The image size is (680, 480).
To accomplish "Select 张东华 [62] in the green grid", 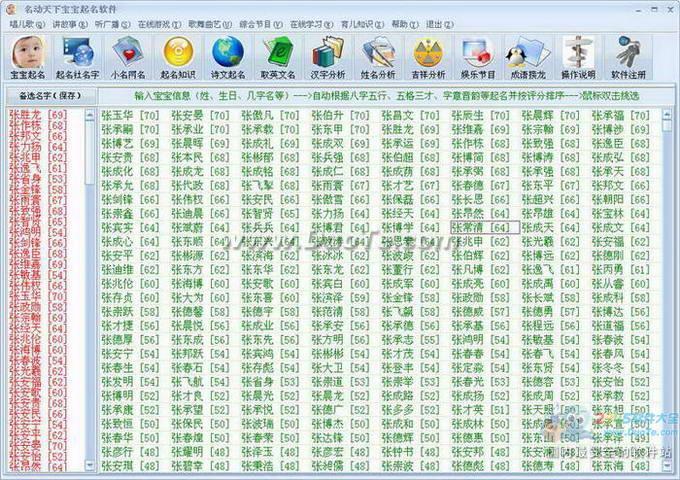I will coord(270,270).
